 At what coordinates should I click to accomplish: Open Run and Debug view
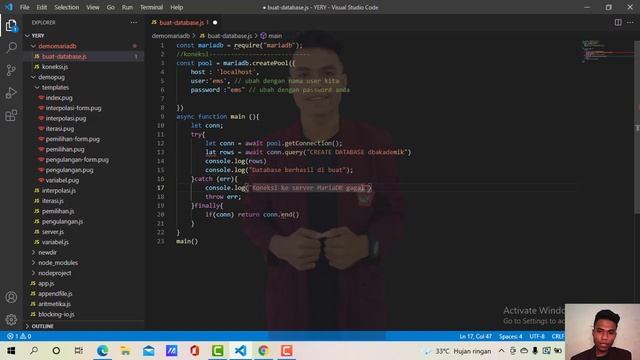coord(11,93)
